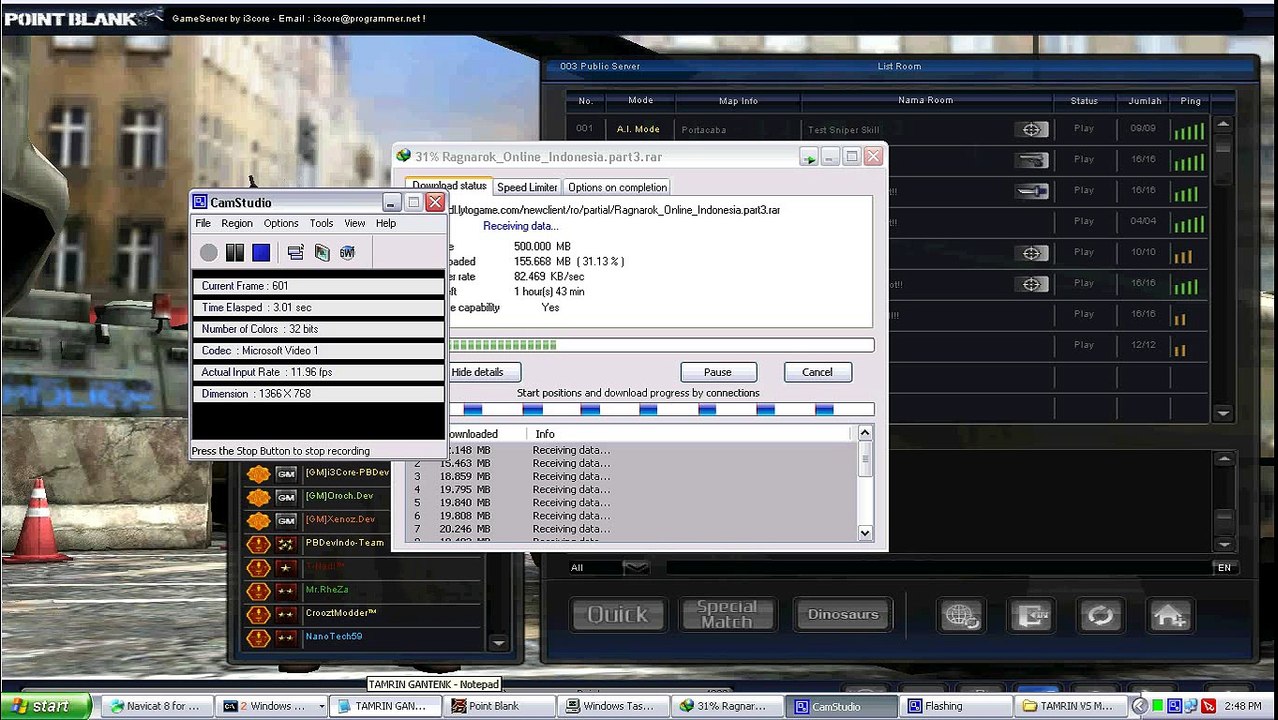
Task: Select player [GM]Xenoz.Dev in user list
Action: 340,519
